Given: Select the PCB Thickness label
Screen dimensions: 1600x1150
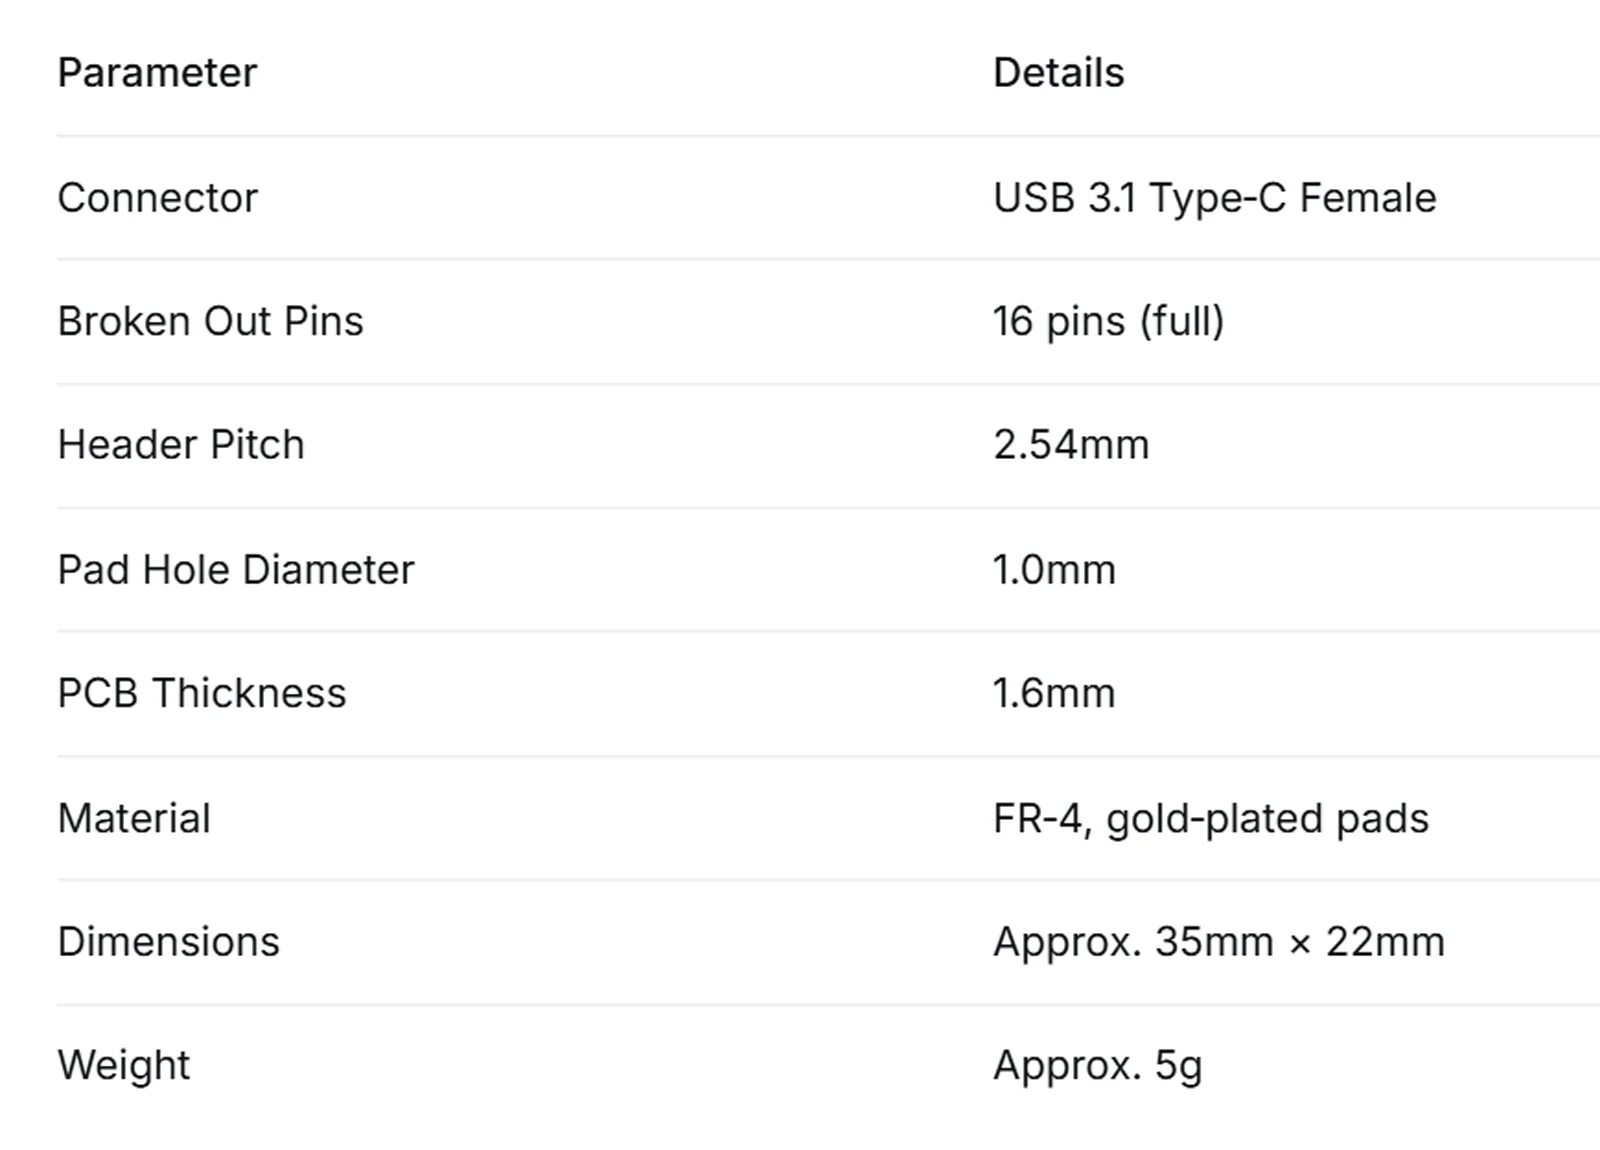Looking at the screenshot, I should [x=202, y=693].
